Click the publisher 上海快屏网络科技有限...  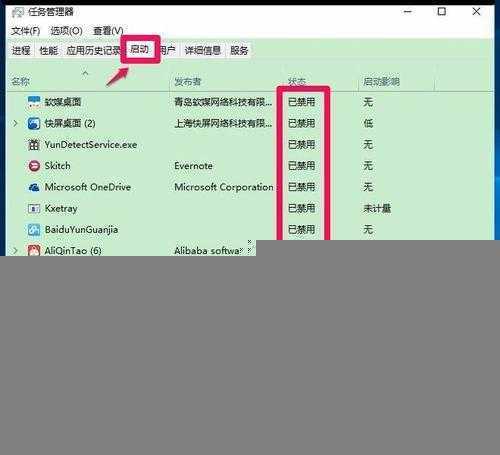223,123
